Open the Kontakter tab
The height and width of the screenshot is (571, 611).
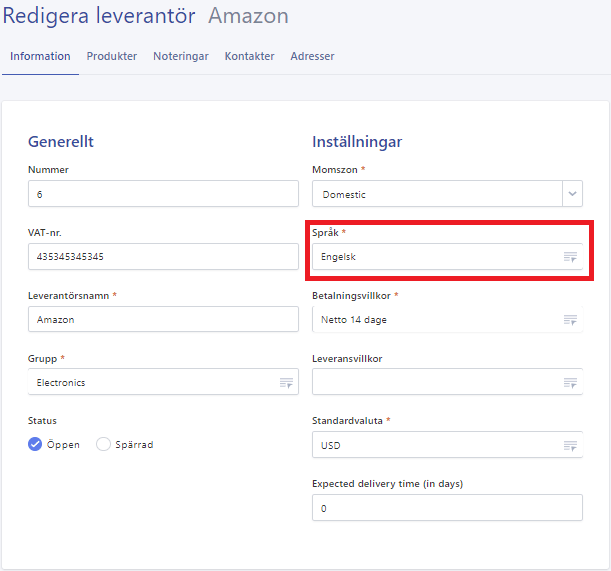[249, 56]
